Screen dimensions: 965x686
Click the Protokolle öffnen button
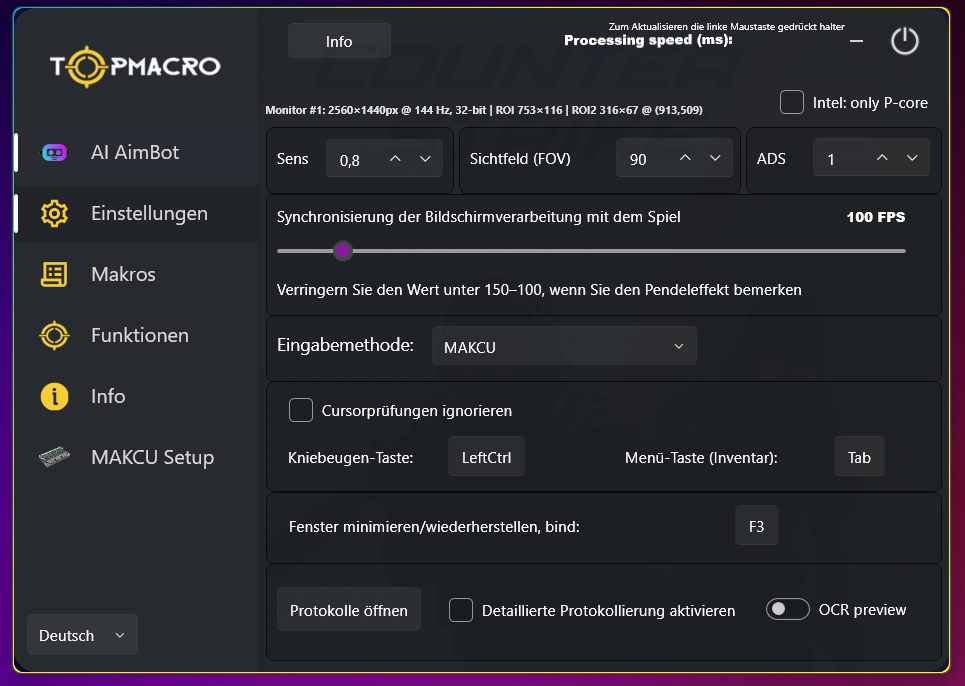pos(349,609)
